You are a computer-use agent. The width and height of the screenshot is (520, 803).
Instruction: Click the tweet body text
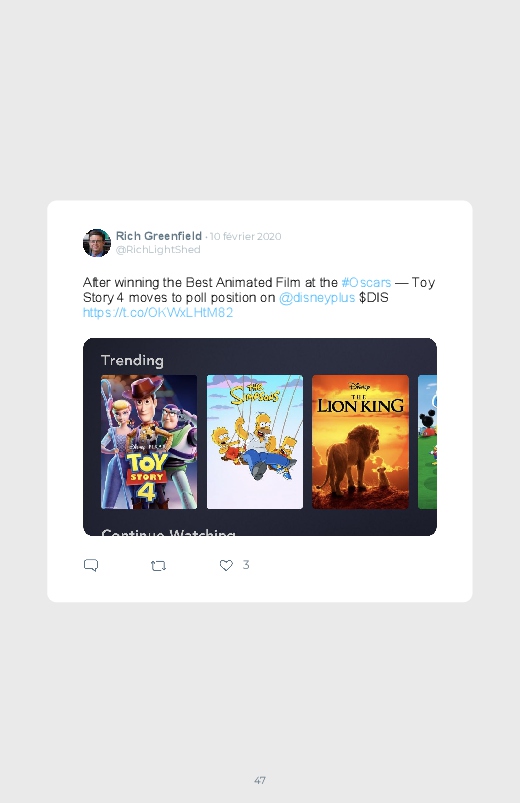click(x=259, y=298)
